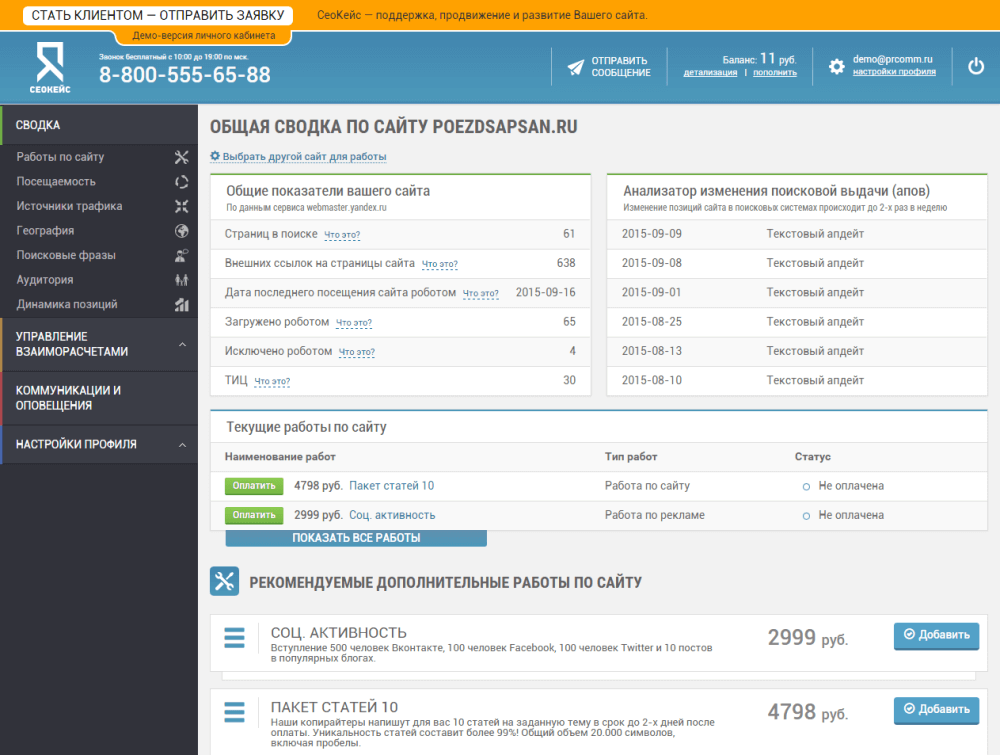Click Выбрать другой сайт для работы link

[304, 156]
